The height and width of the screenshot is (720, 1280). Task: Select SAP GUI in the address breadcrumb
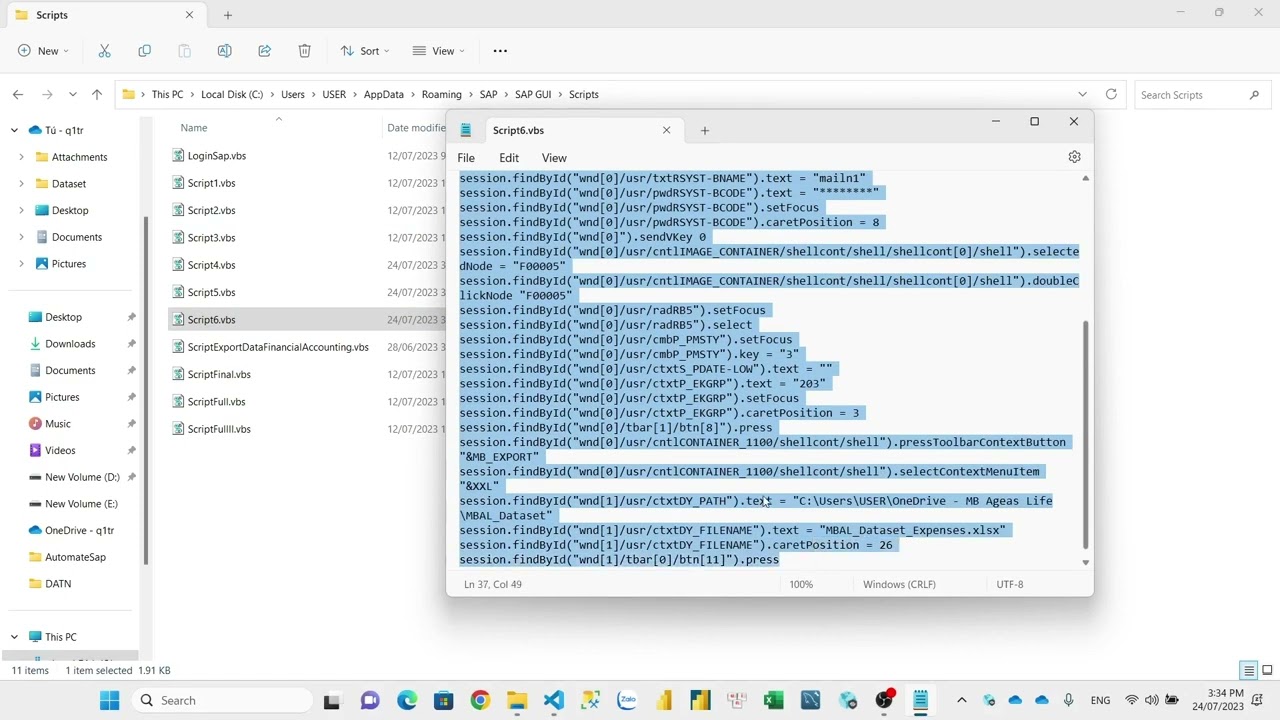(533, 94)
